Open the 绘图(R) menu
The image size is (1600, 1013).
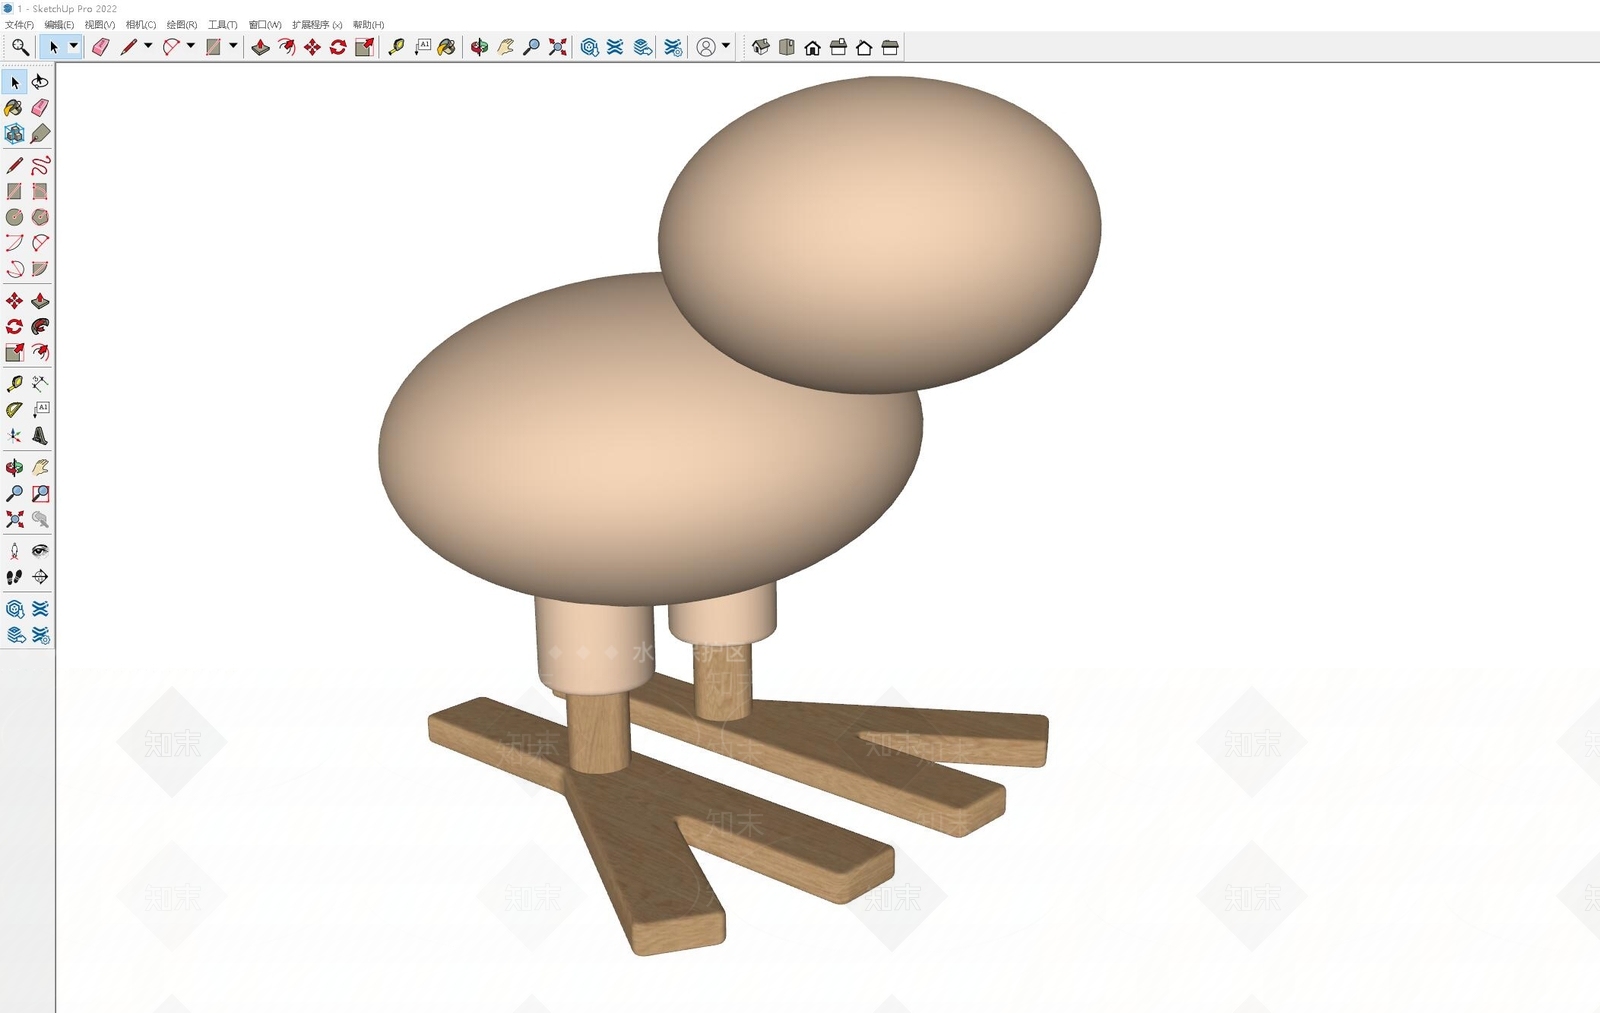pos(182,25)
